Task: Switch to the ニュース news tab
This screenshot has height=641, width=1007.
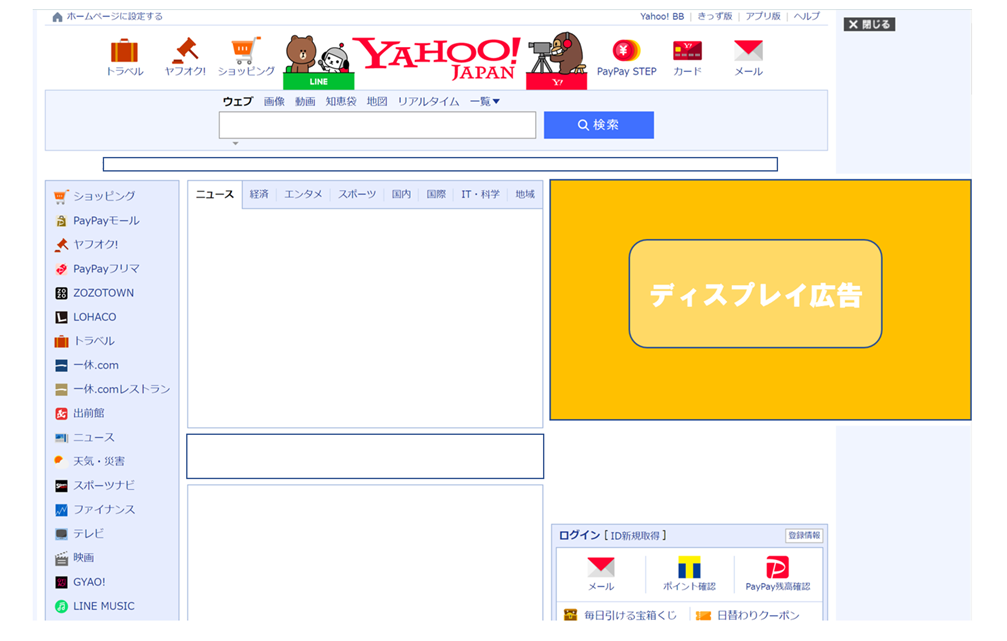Action: coord(215,195)
